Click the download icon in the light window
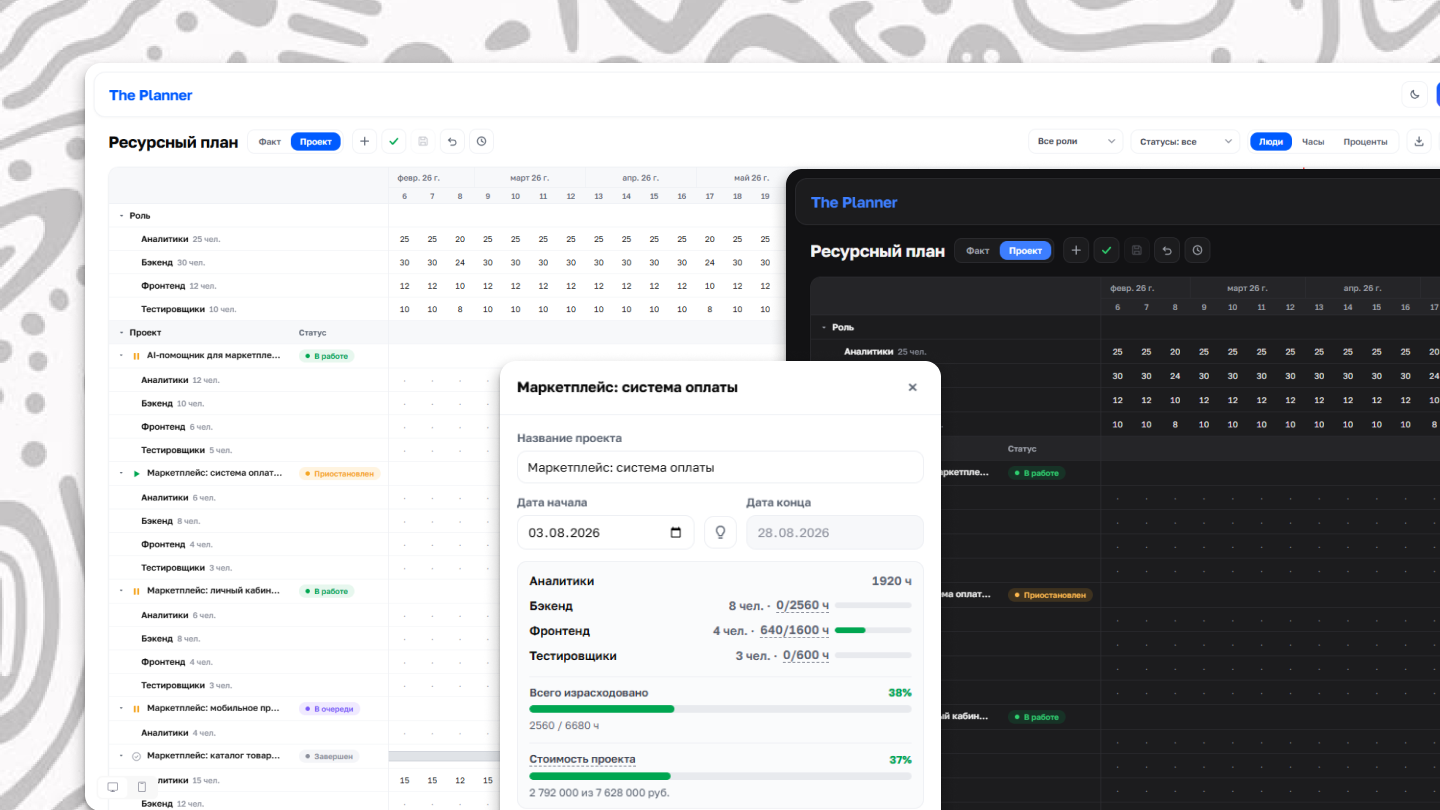This screenshot has width=1440, height=810. [x=1419, y=142]
